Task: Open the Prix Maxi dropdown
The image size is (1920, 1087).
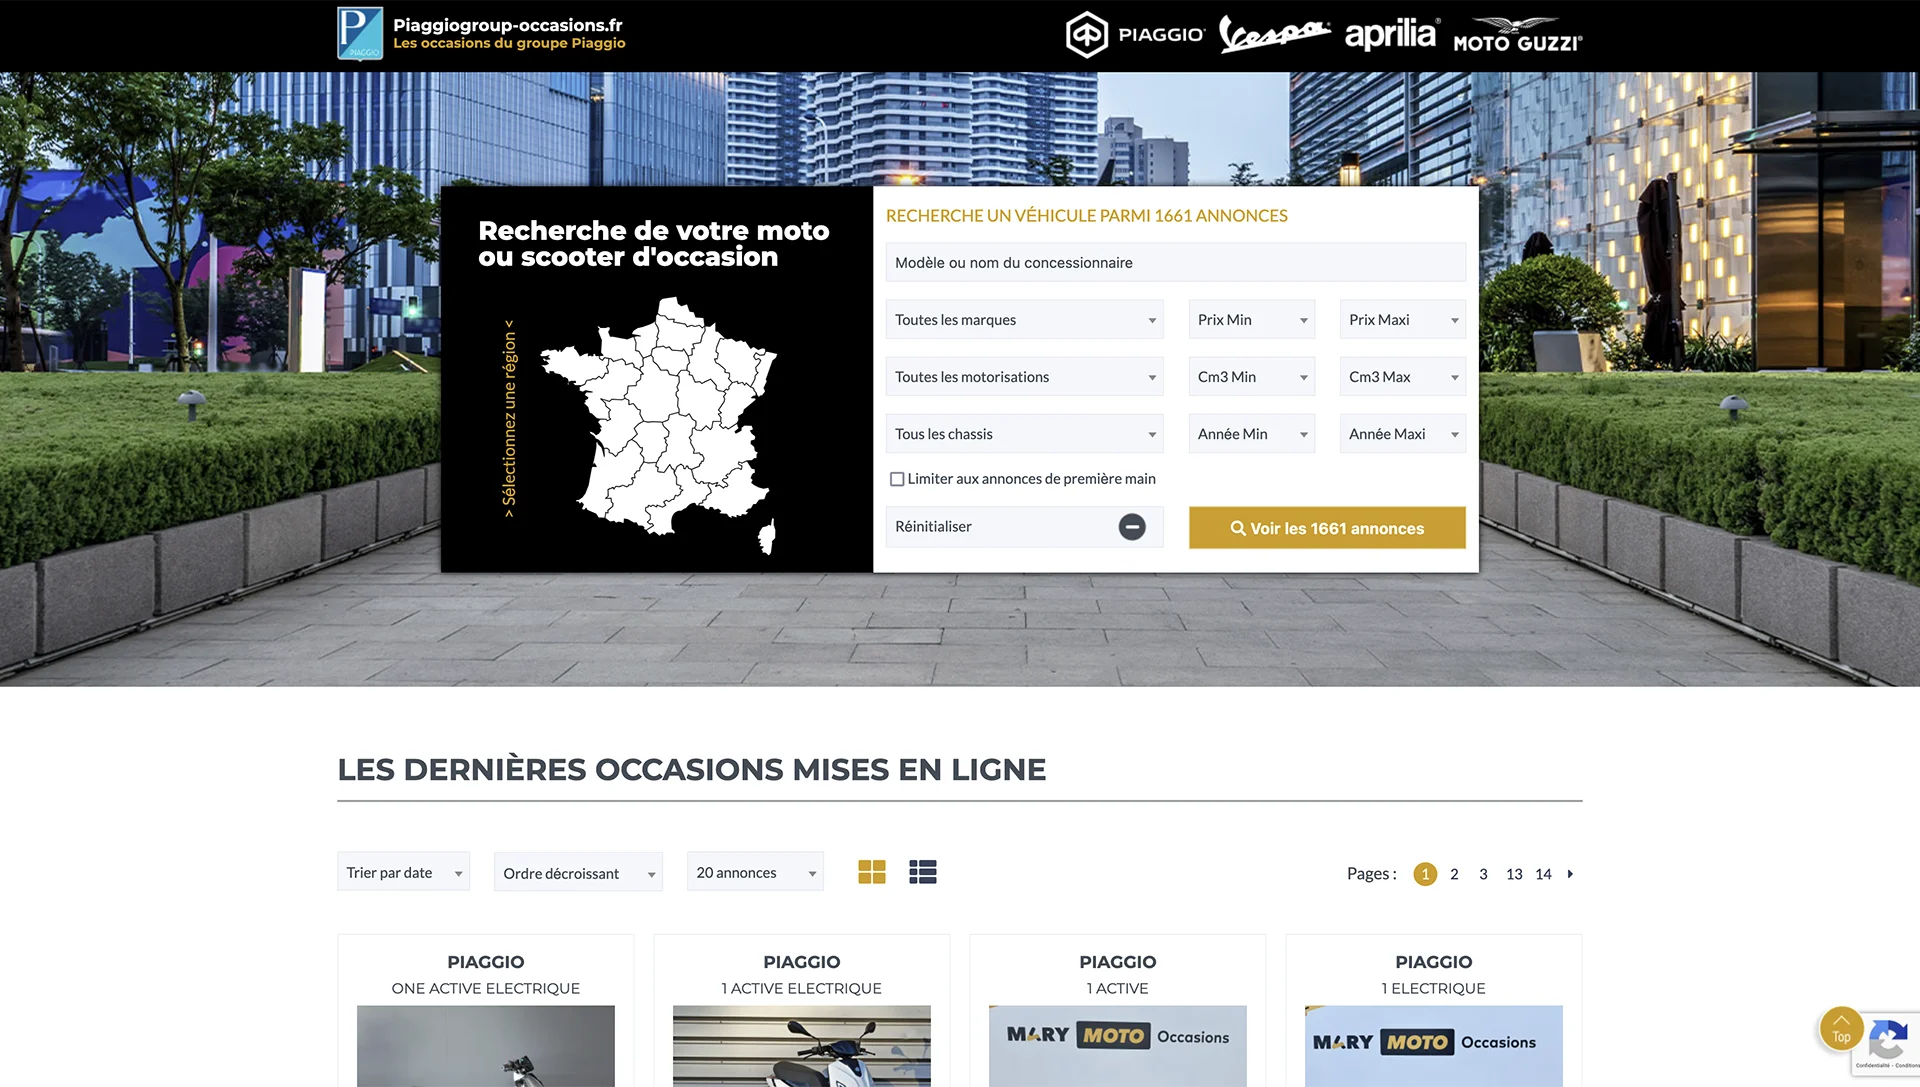Action: 1402,320
